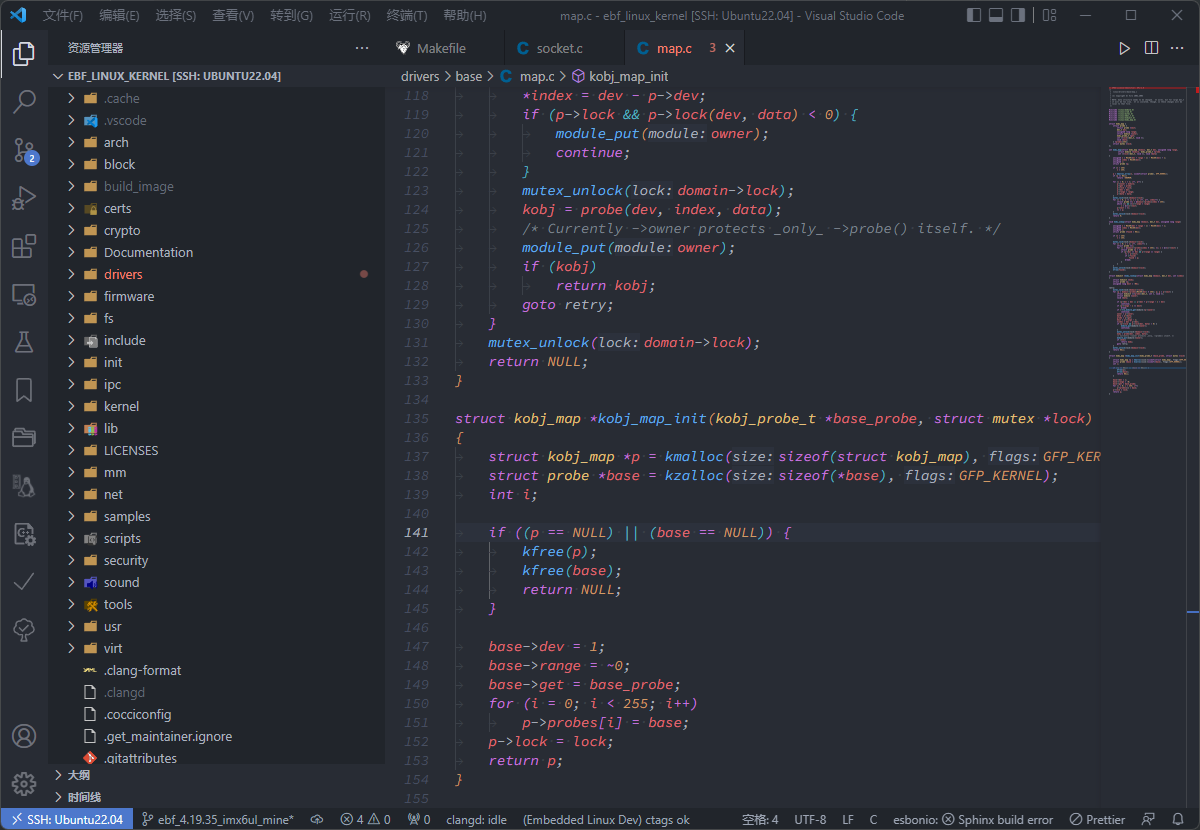
Task: Open the Accounts icon in activity bar
Action: (x=24, y=736)
